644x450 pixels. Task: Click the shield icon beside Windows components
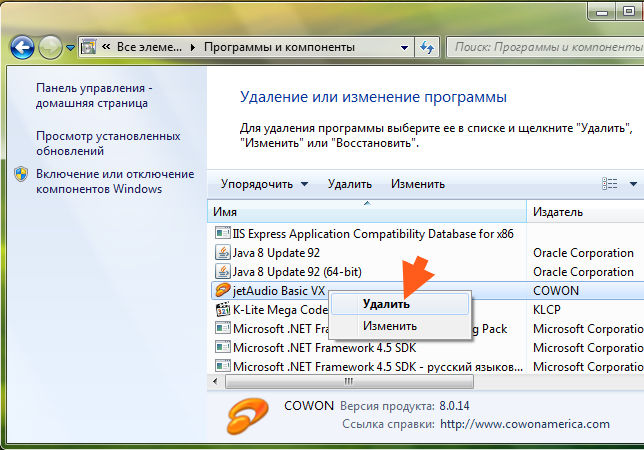tap(21, 174)
